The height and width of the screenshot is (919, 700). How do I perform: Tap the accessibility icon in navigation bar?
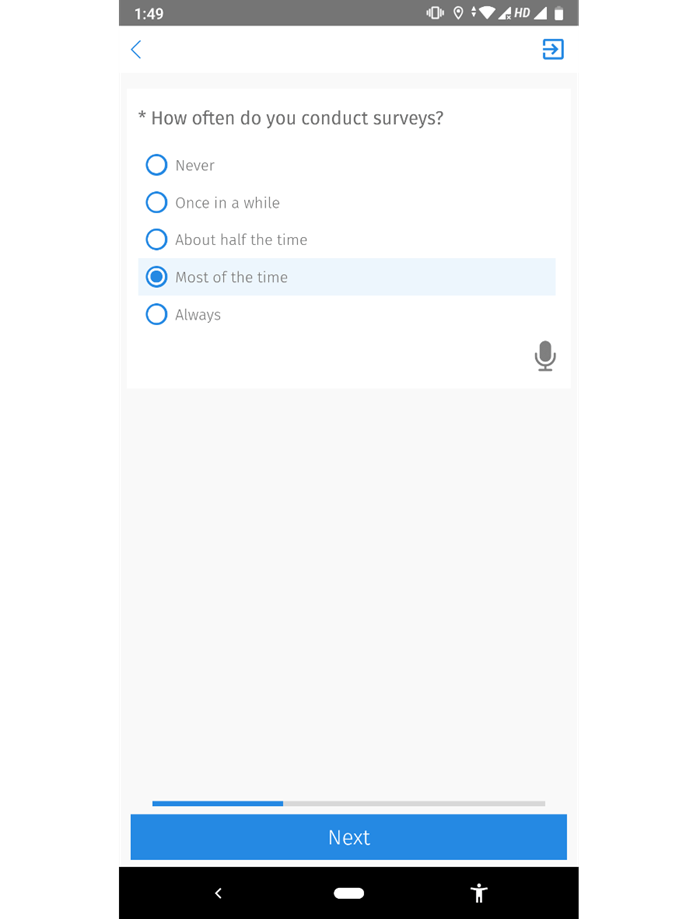(x=479, y=893)
